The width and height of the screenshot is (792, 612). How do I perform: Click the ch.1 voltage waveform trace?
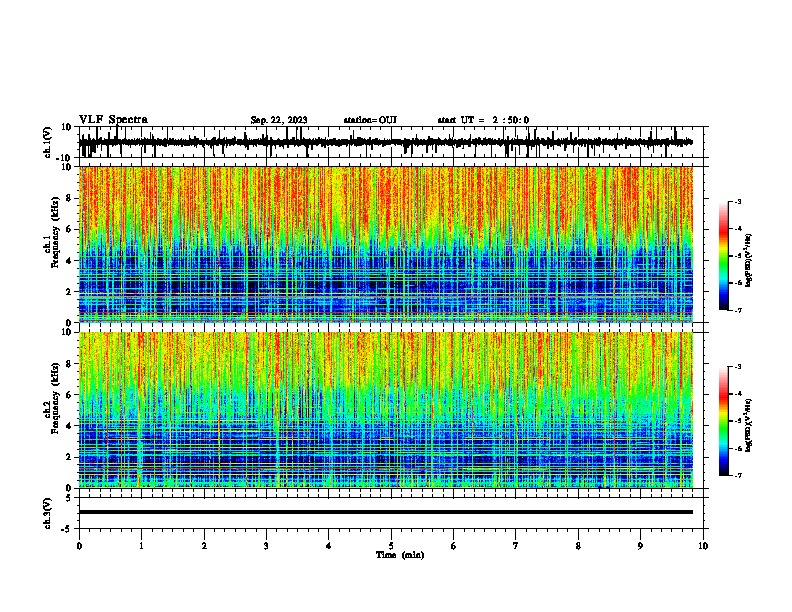point(386,142)
